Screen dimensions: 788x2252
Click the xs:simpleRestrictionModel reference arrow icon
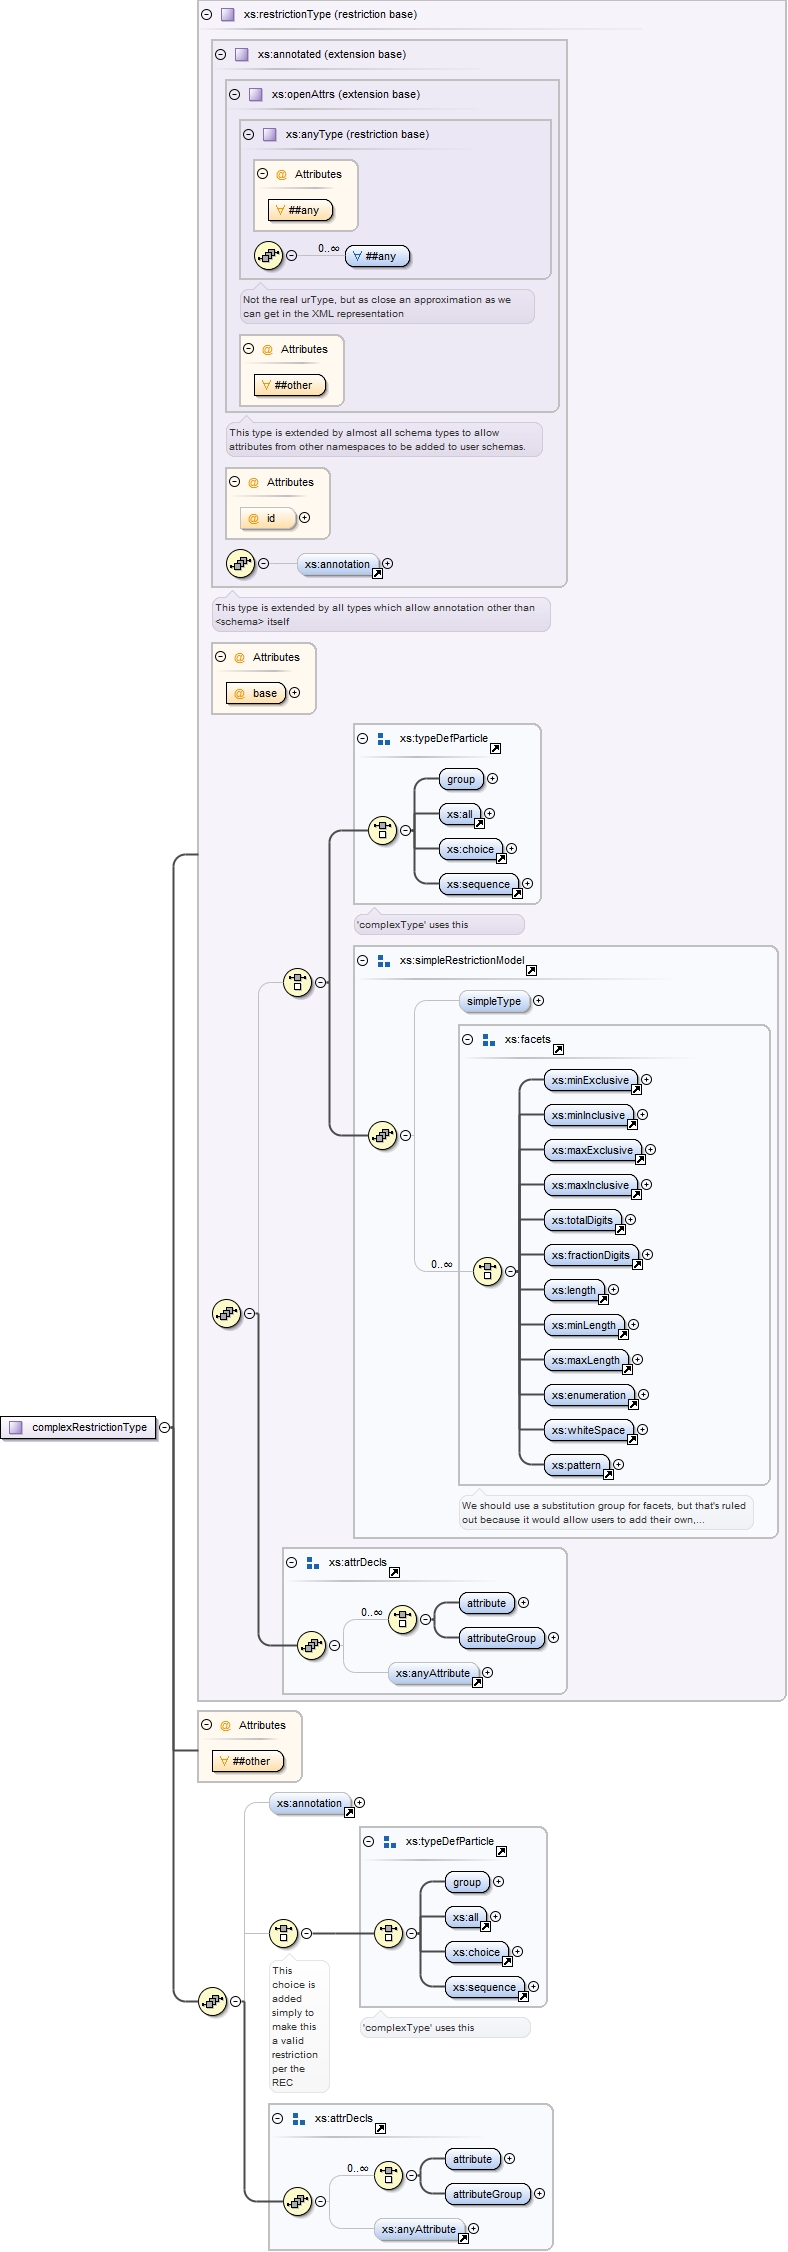[531, 970]
